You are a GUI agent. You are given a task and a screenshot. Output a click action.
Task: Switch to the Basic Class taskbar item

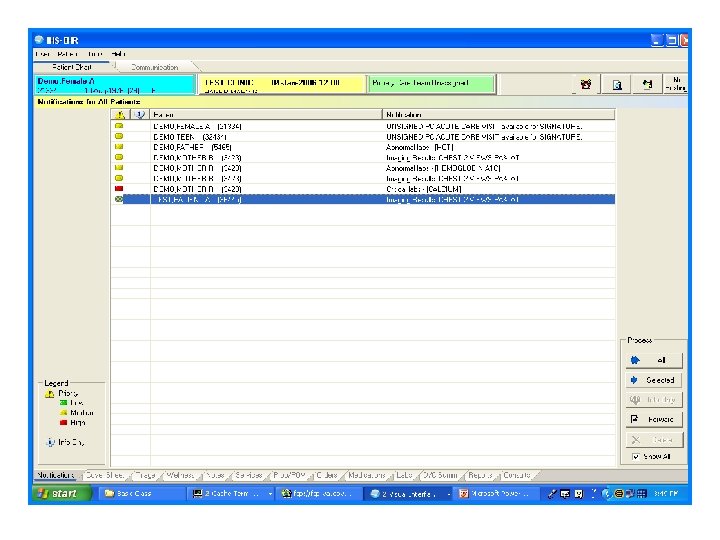pos(141,494)
